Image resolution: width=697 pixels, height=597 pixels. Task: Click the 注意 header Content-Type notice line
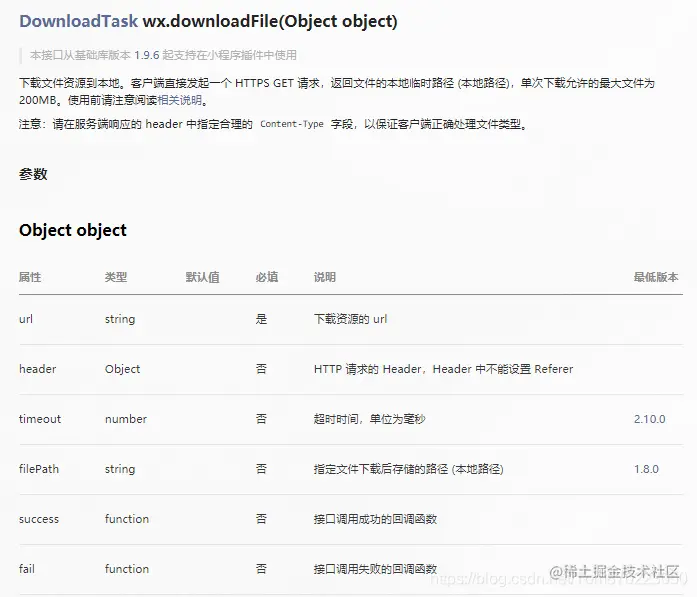click(273, 124)
